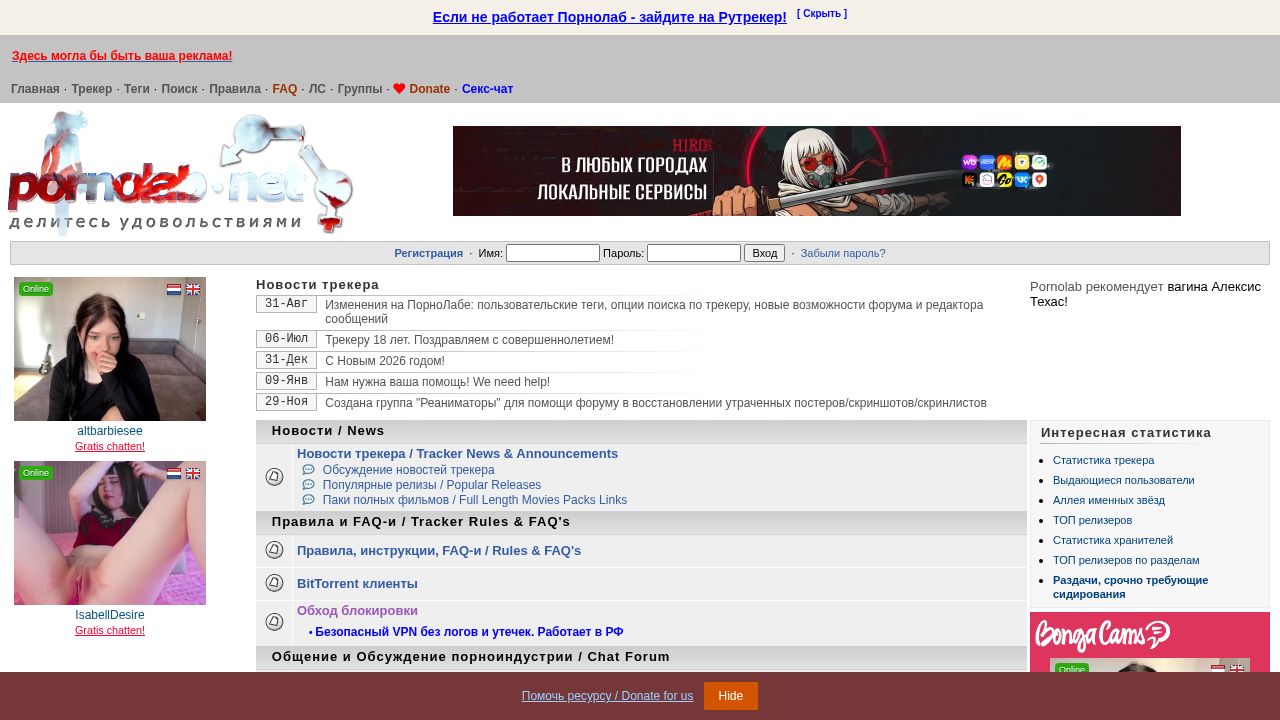Click the red heart icon next to Donate
Image resolution: width=1280 pixels, height=720 pixels.
click(x=399, y=89)
